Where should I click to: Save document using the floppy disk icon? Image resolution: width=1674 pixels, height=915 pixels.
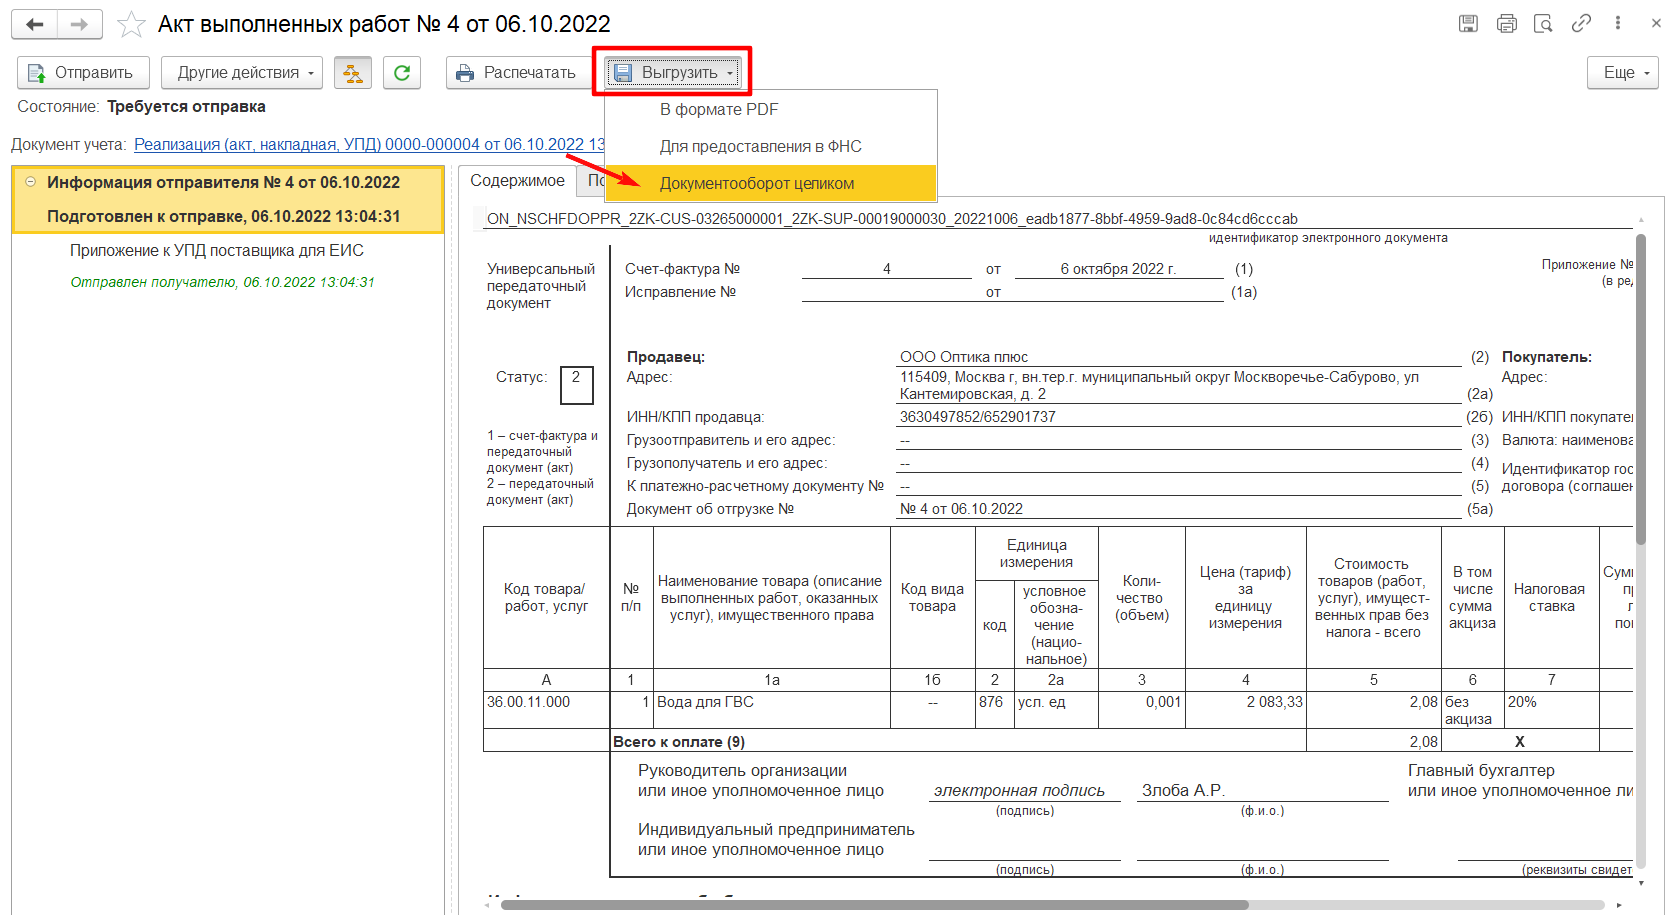(x=1468, y=23)
